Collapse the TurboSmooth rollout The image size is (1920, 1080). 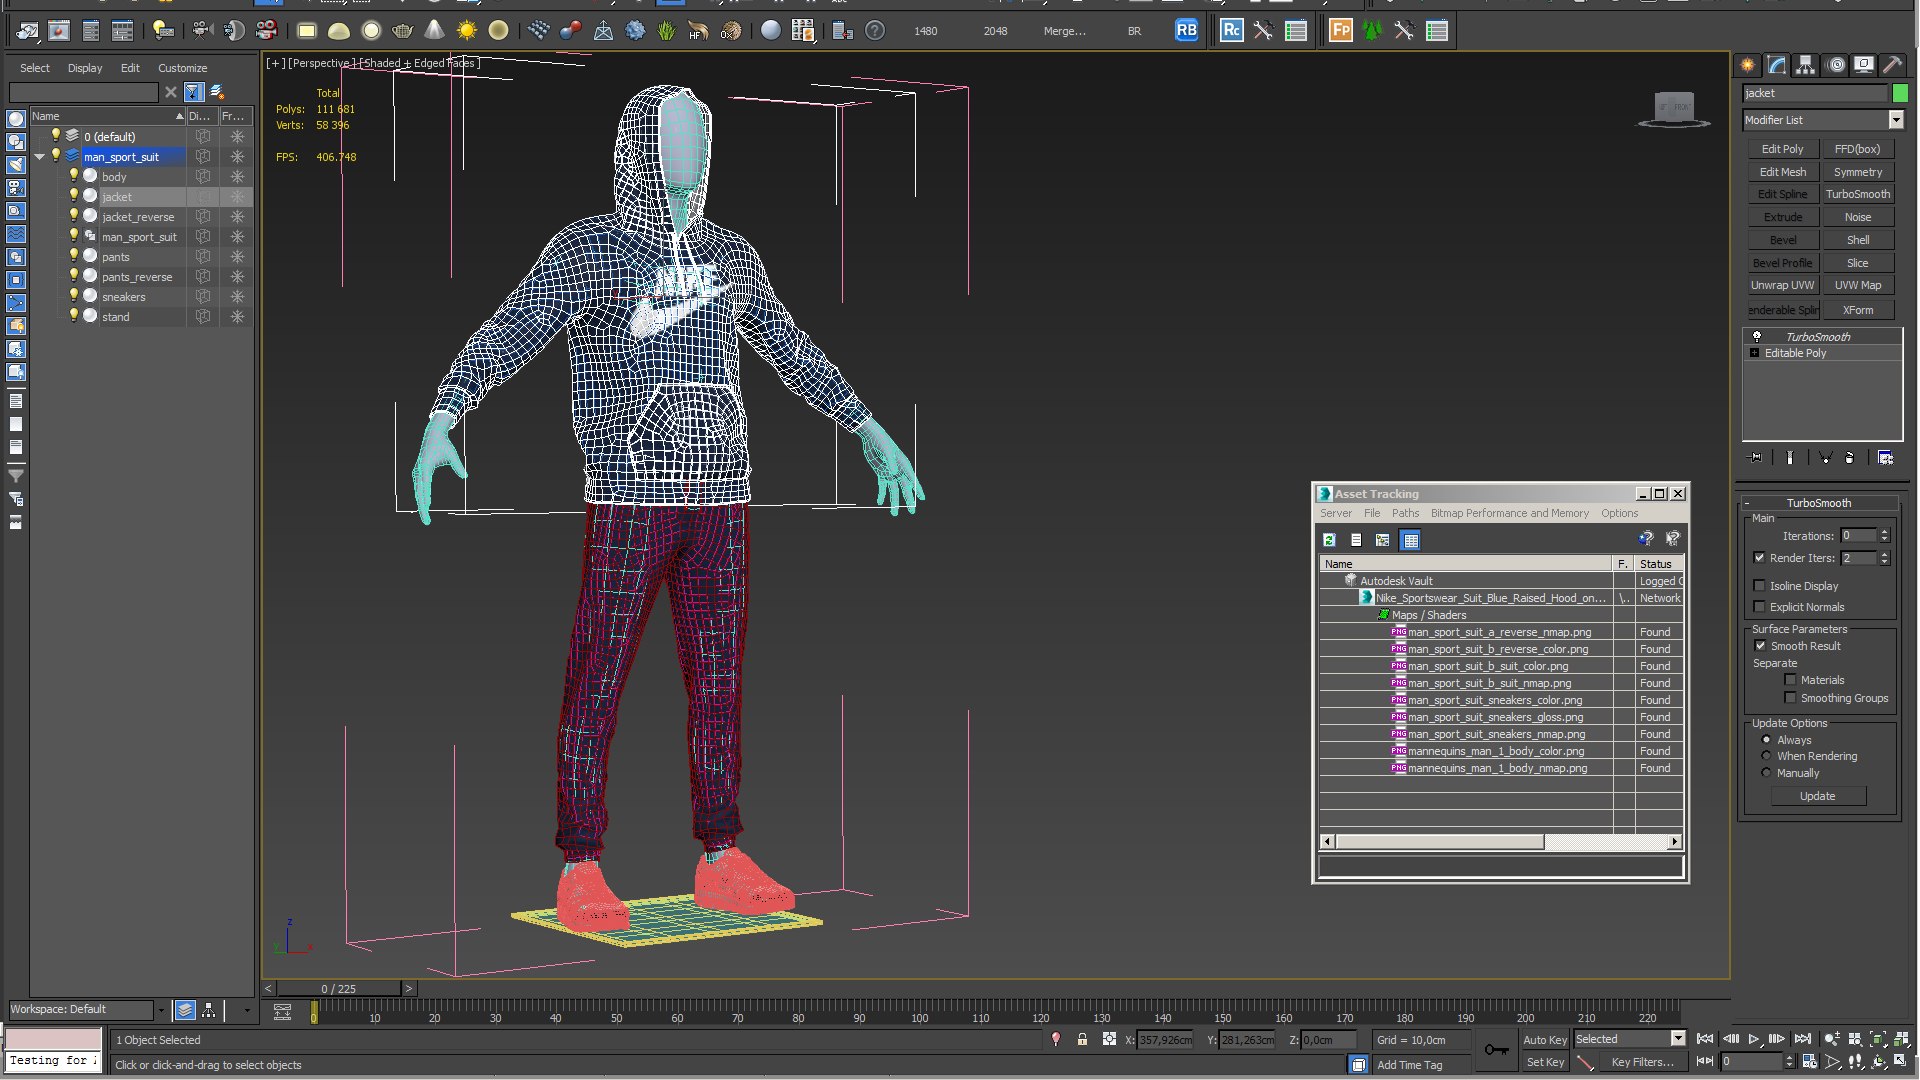[x=1821, y=503]
